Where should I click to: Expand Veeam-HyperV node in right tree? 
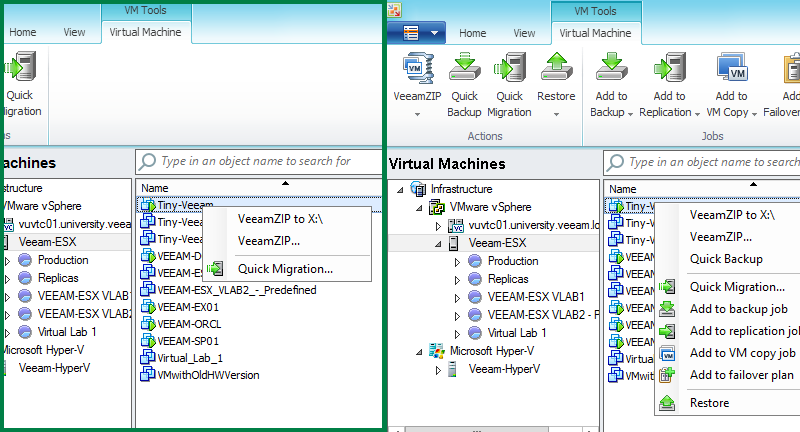pyautogui.click(x=438, y=370)
